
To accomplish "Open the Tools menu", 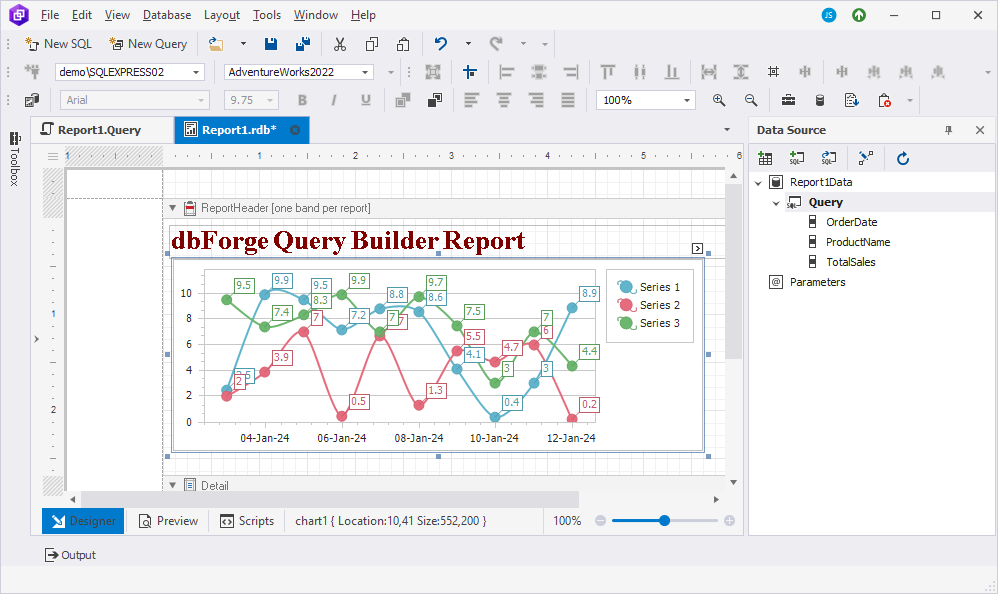I will (x=267, y=15).
